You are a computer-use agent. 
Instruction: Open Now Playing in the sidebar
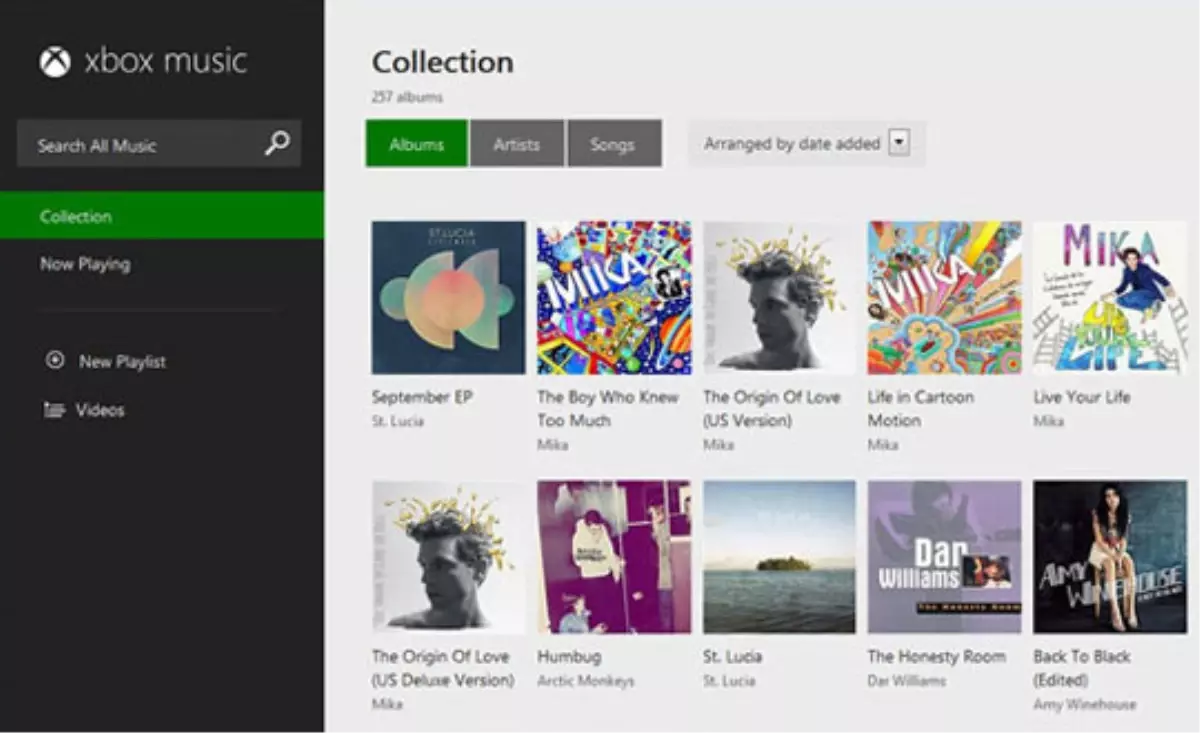click(x=85, y=264)
